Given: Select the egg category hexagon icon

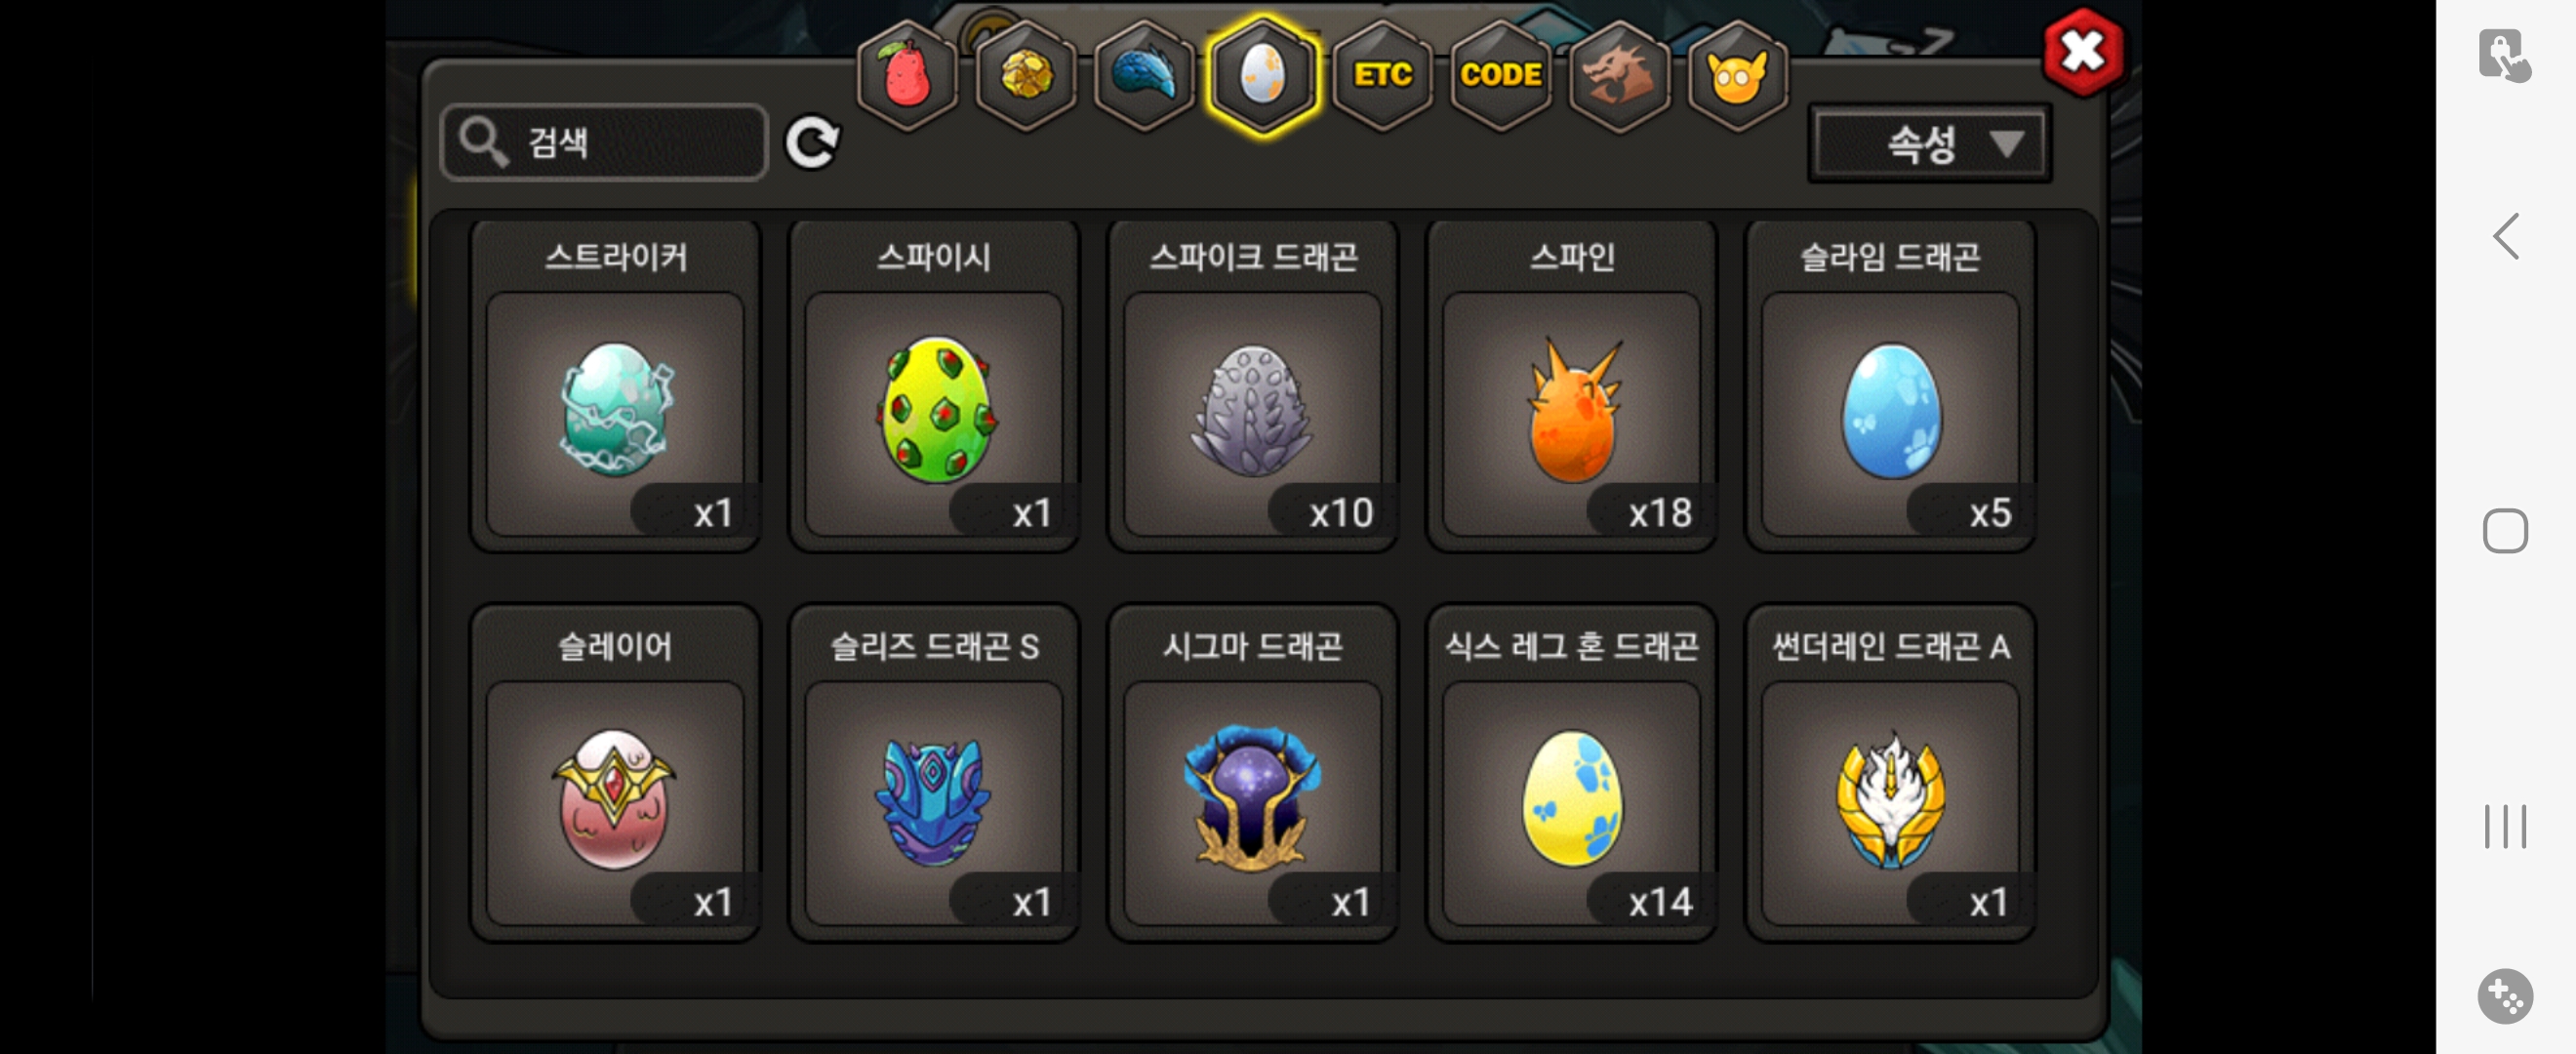Looking at the screenshot, I should pos(1263,76).
